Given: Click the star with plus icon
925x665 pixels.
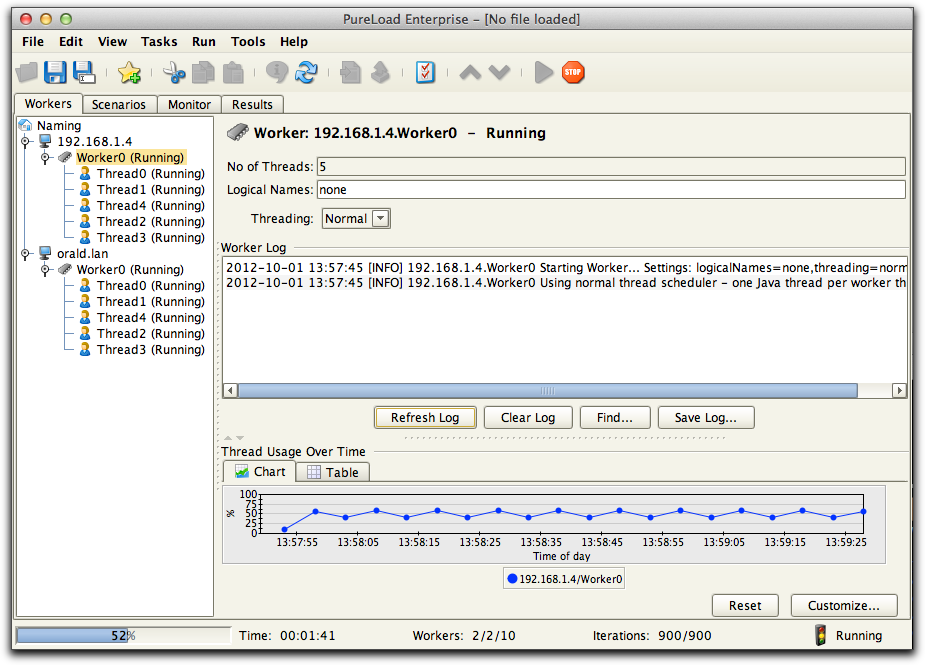Looking at the screenshot, I should point(129,73).
